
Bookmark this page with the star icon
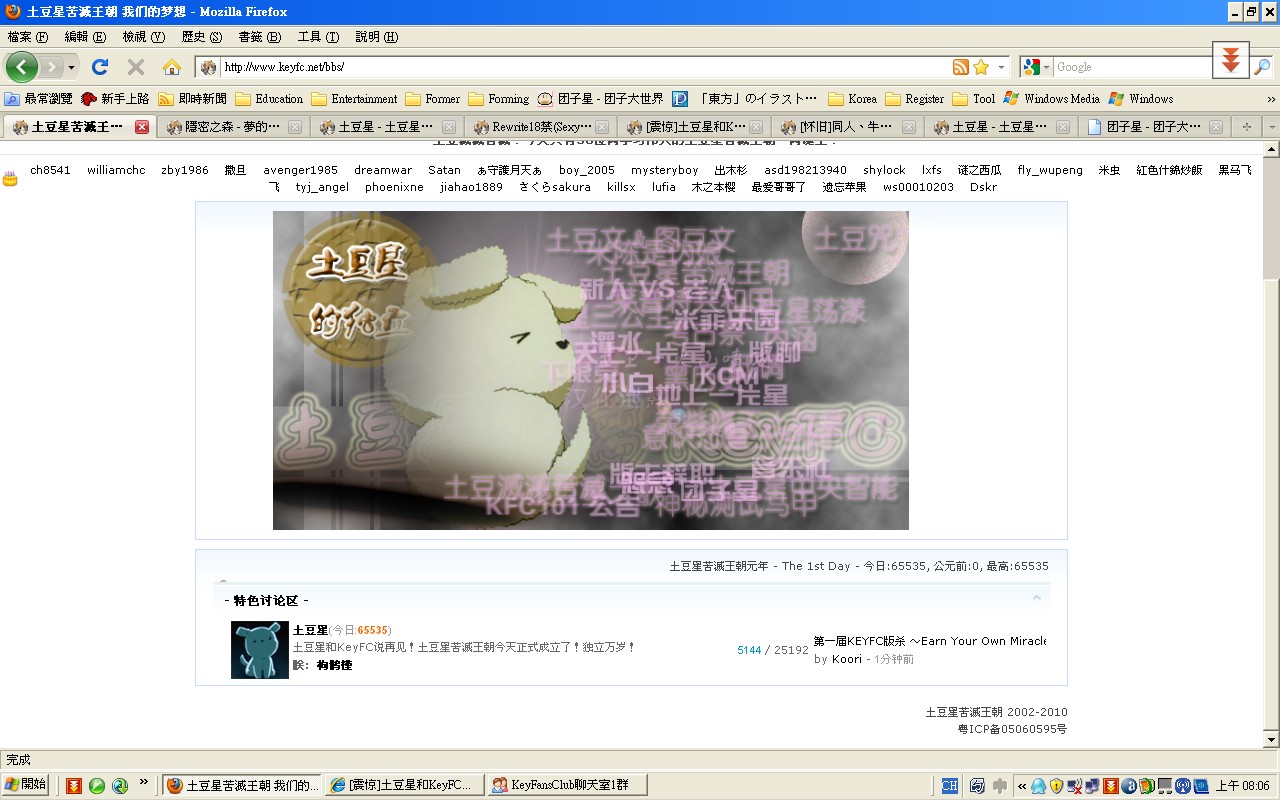(981, 67)
